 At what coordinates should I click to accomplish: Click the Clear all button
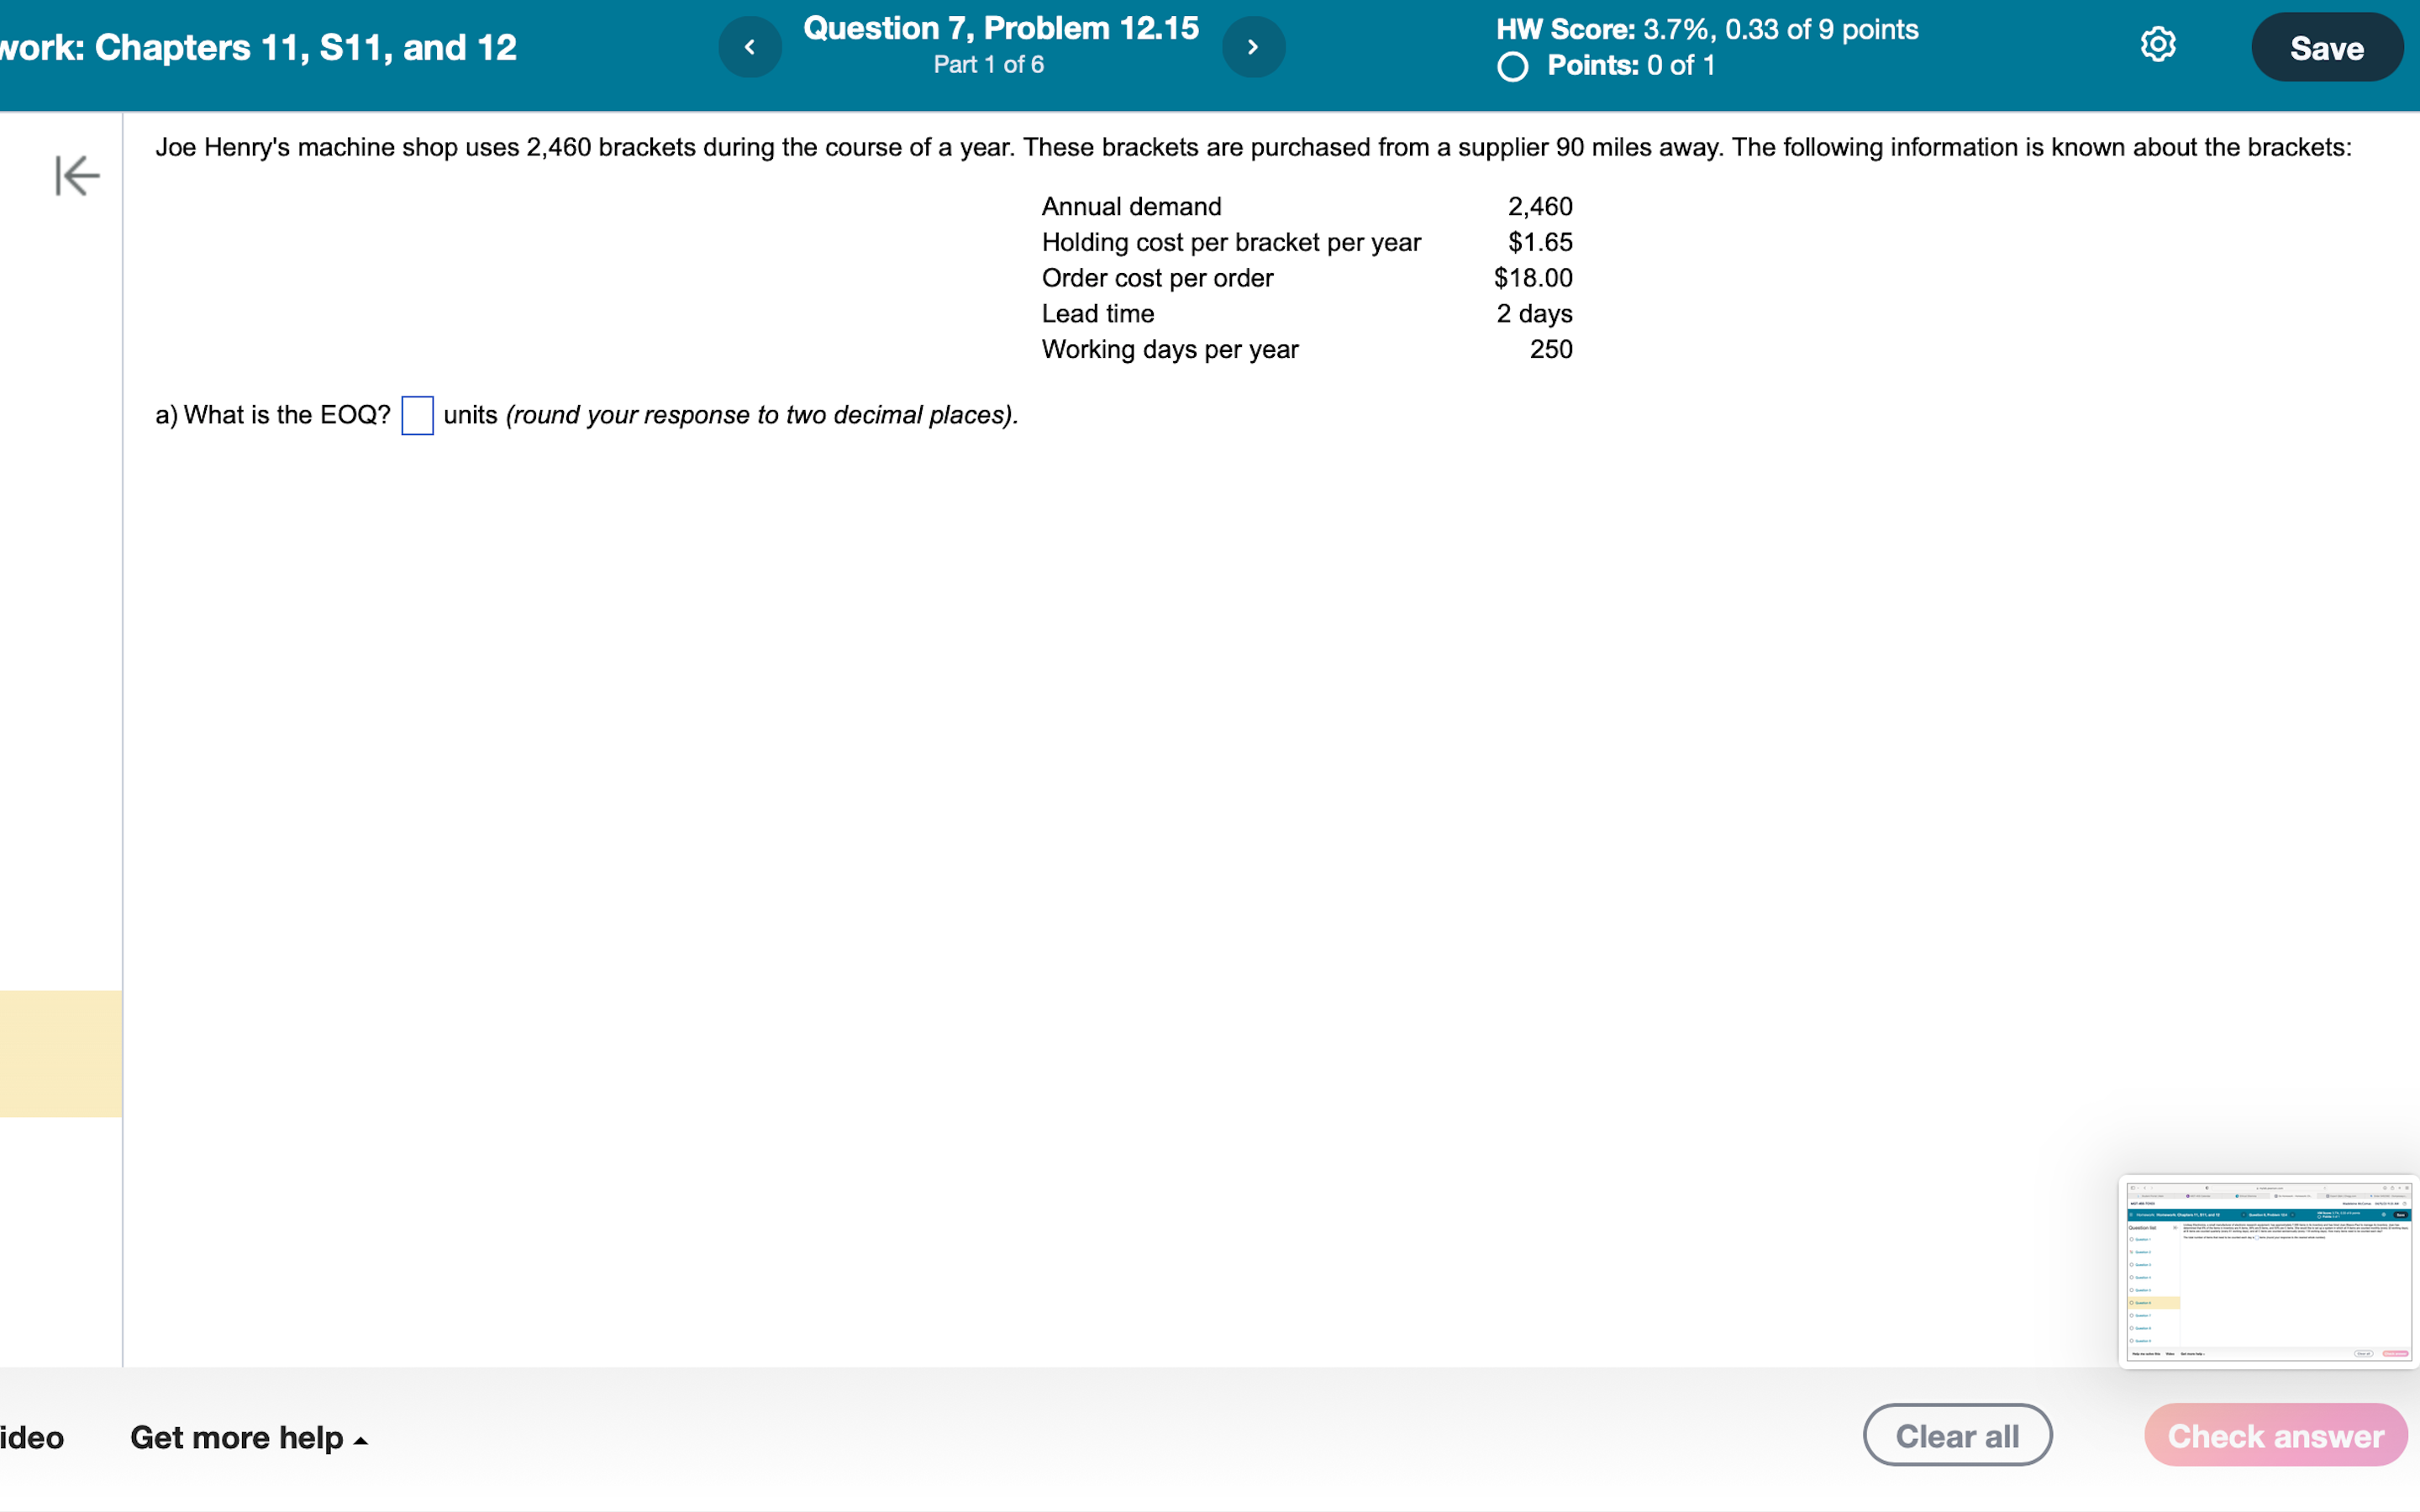click(x=1956, y=1435)
